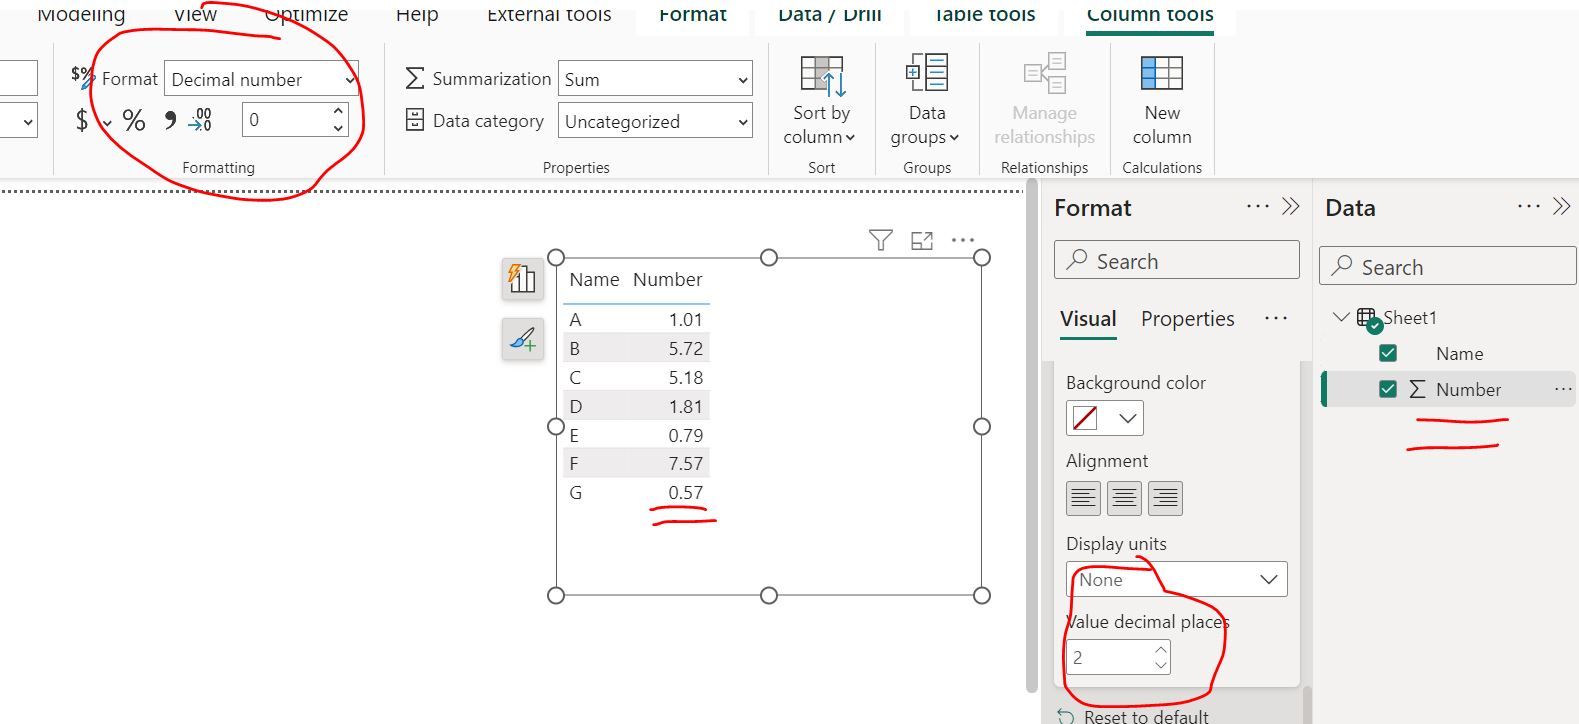
Task: Toggle thousands separator comma icon
Action: click(x=170, y=121)
